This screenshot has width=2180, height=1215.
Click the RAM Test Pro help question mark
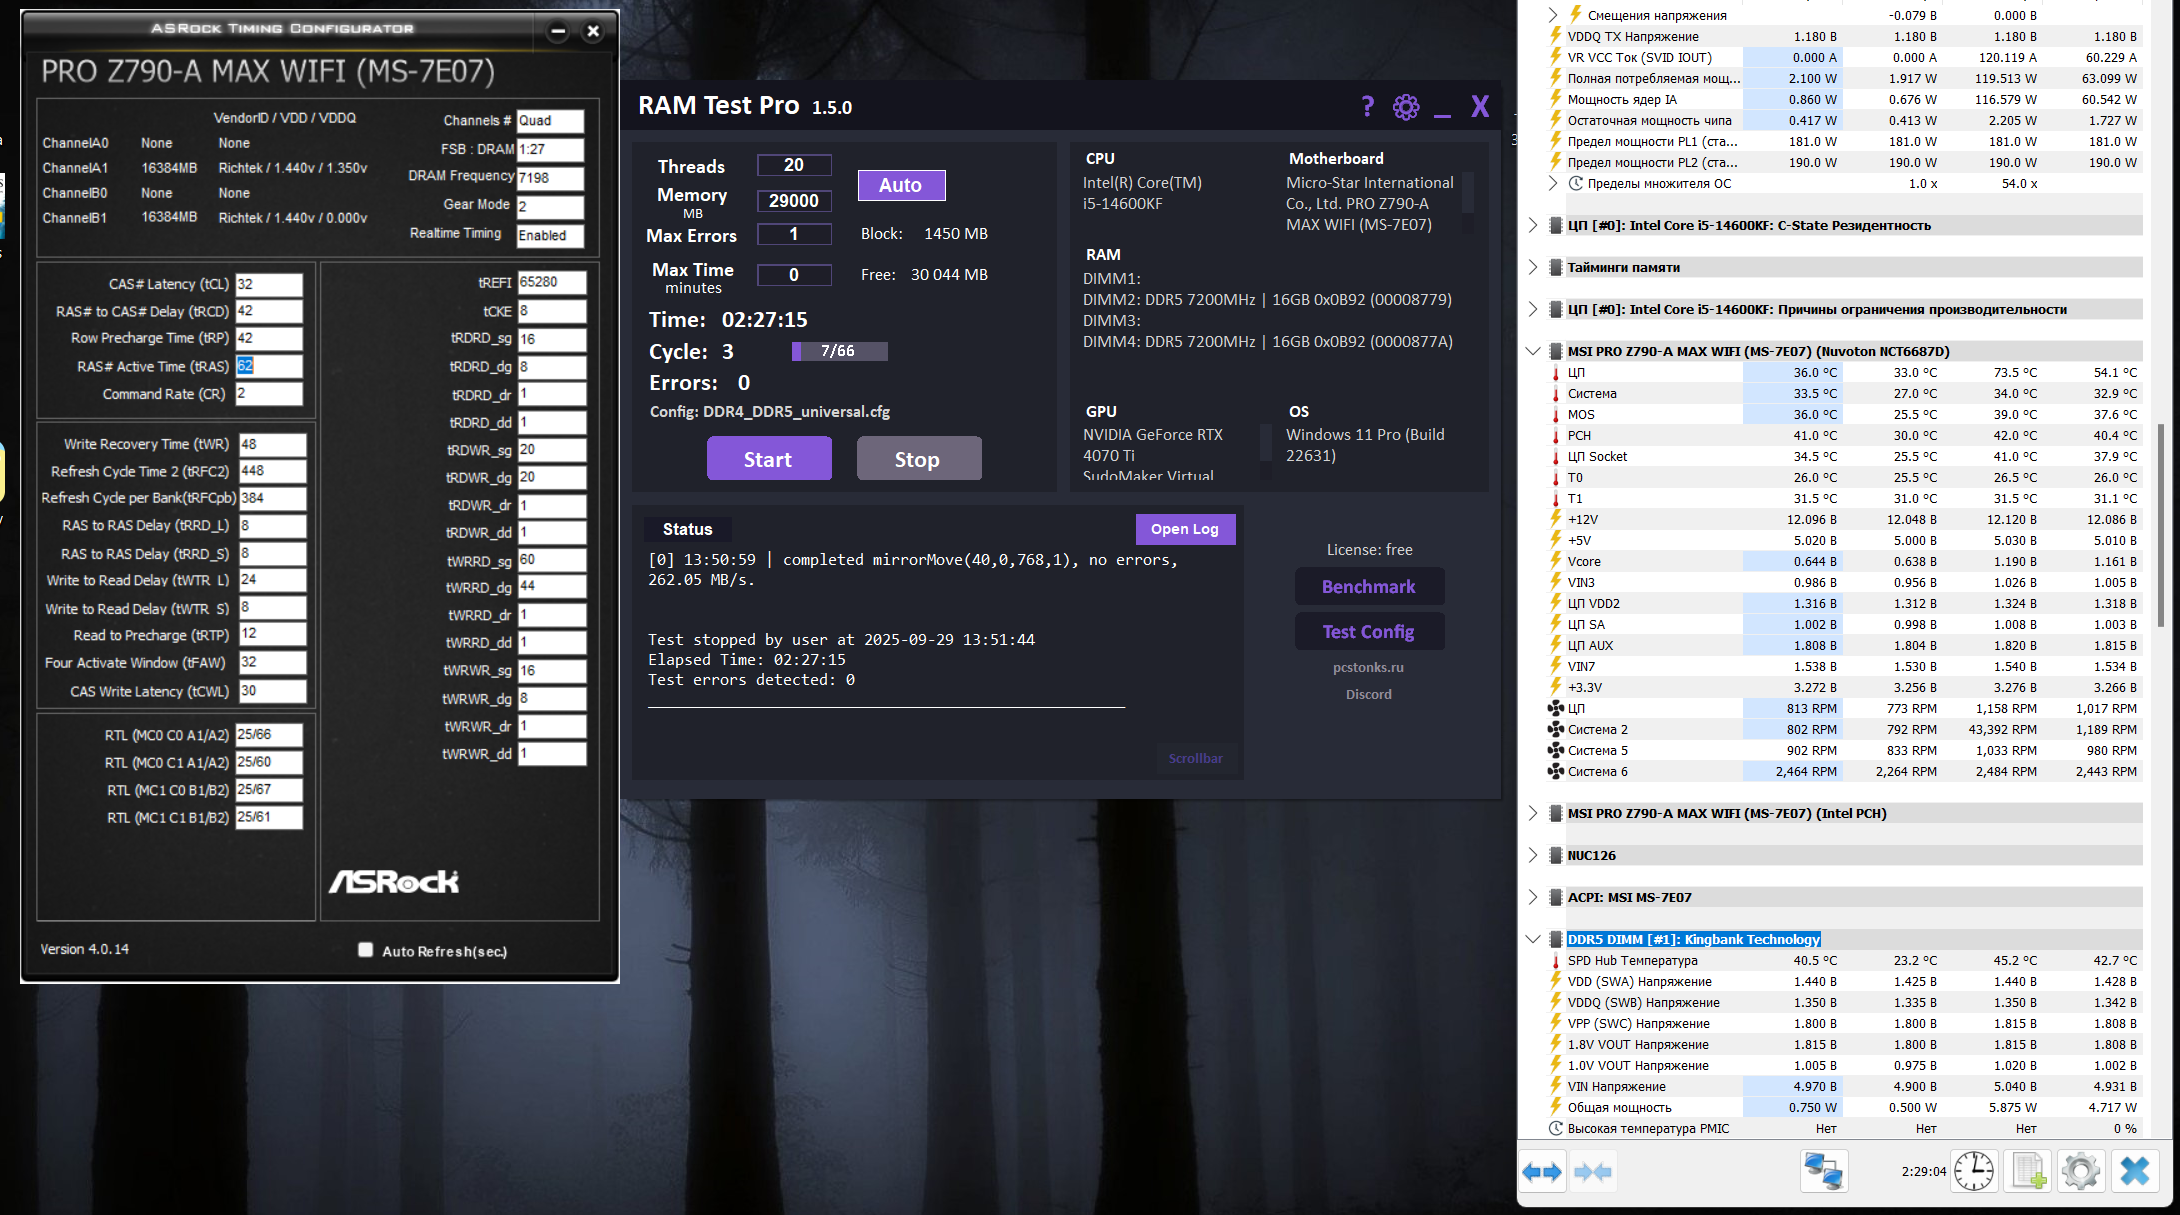point(1367,107)
